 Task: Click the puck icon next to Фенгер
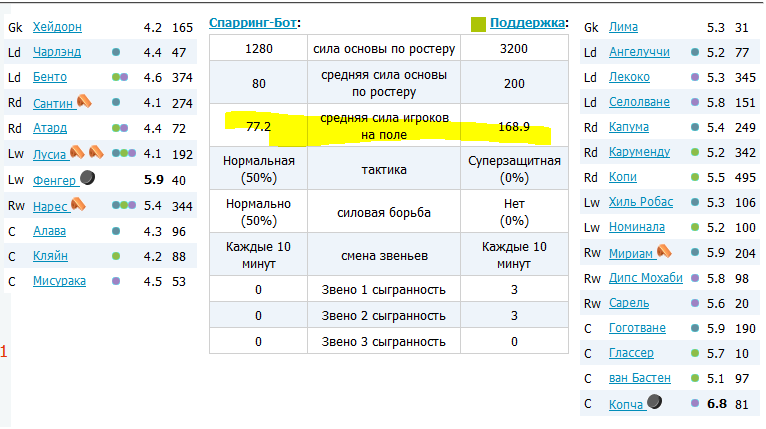pos(87,177)
